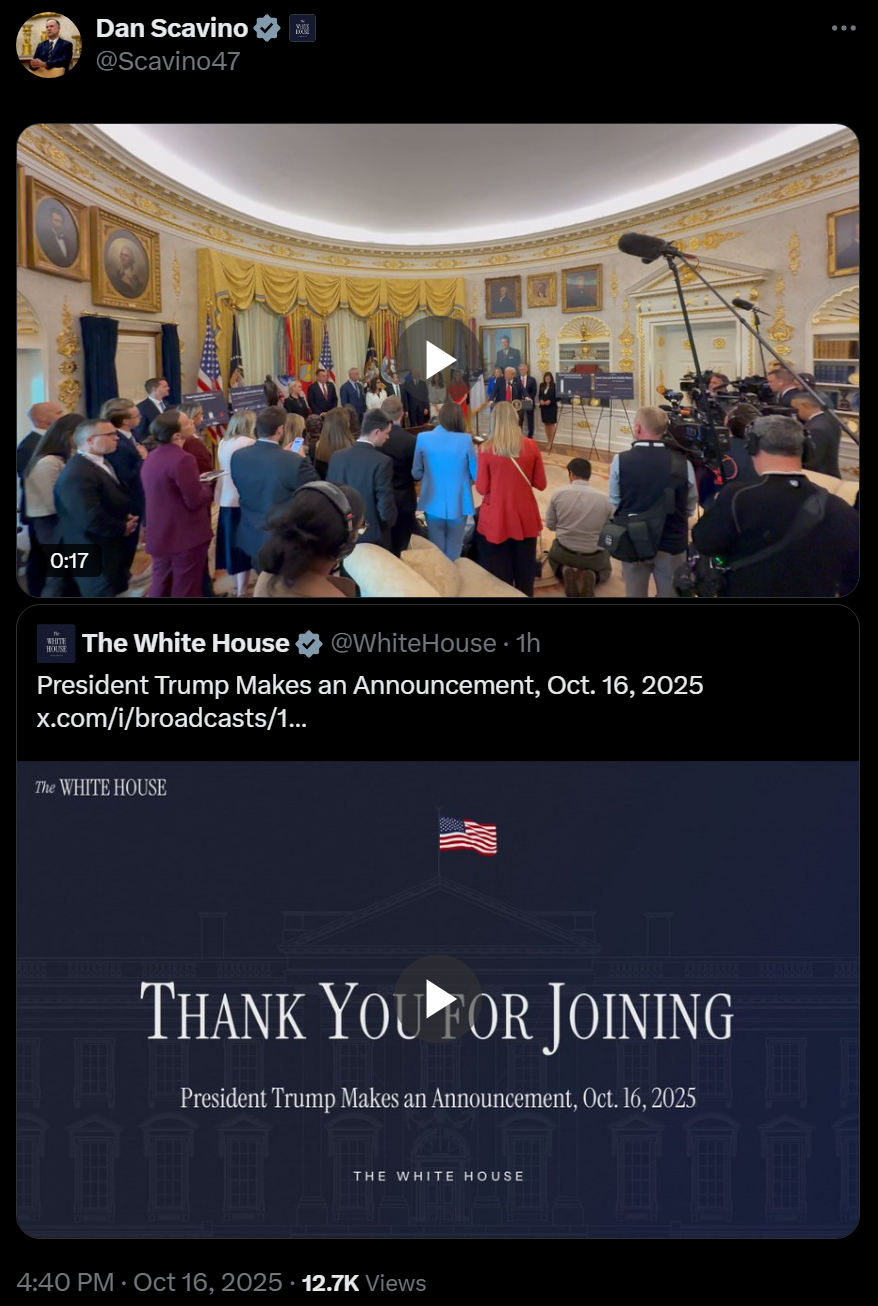Click the @Scavino47 handle
Viewport: 878px width, 1306px height.
(168, 61)
